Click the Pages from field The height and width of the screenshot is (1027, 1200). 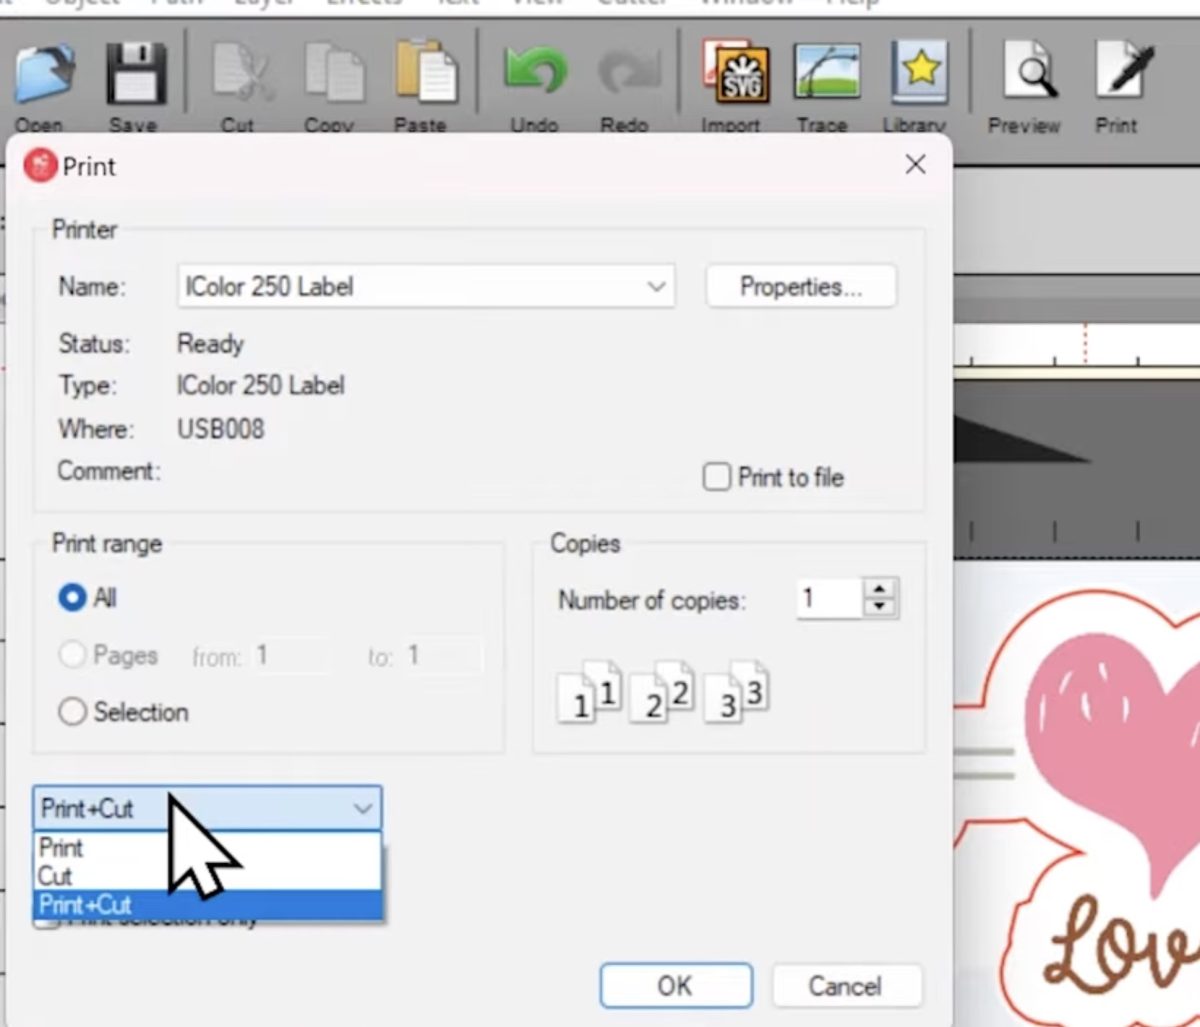[x=292, y=656]
